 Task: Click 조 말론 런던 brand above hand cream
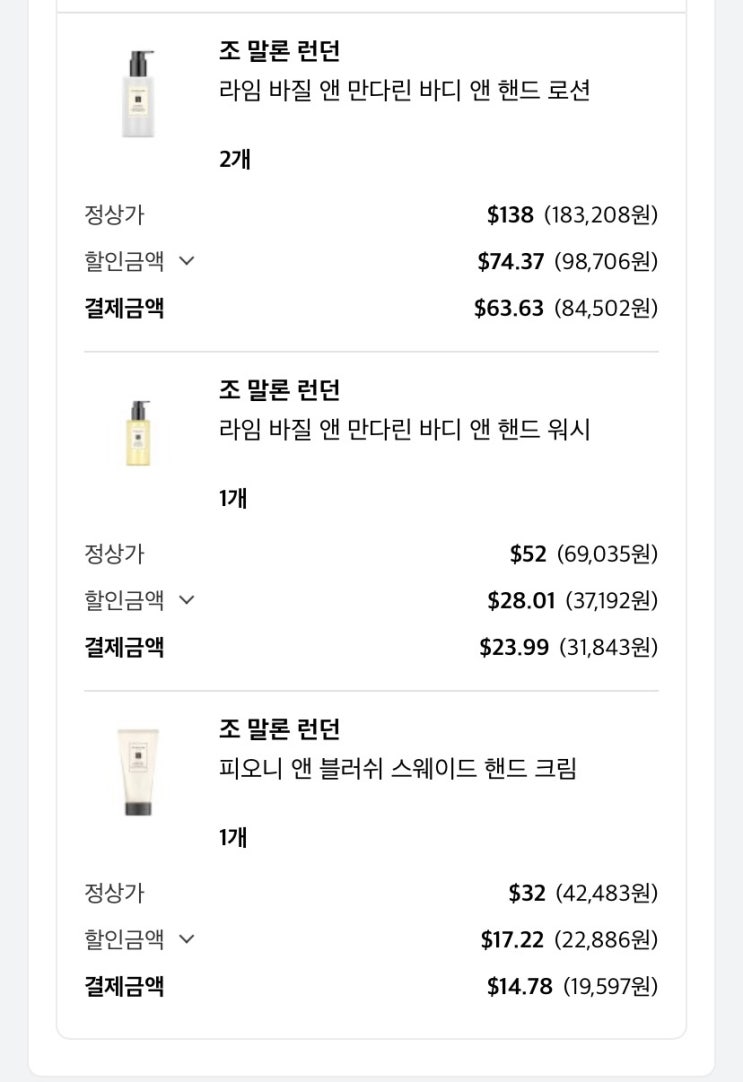click(x=279, y=729)
